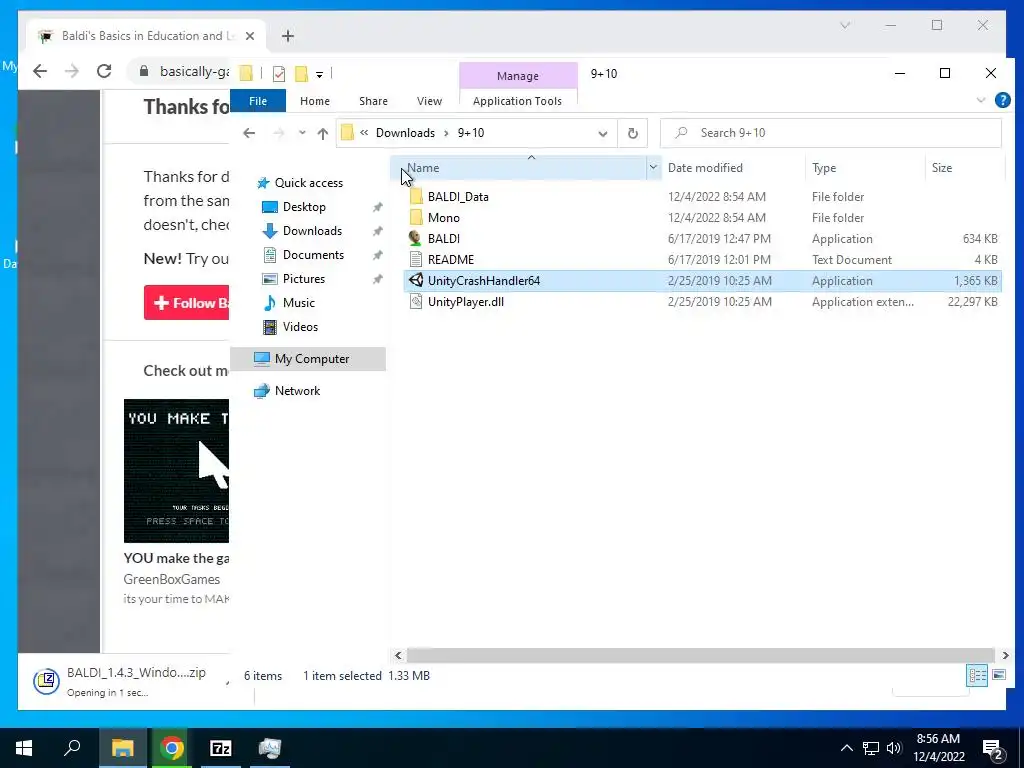Select Network in navigation pane
The image size is (1024, 768).
point(297,391)
